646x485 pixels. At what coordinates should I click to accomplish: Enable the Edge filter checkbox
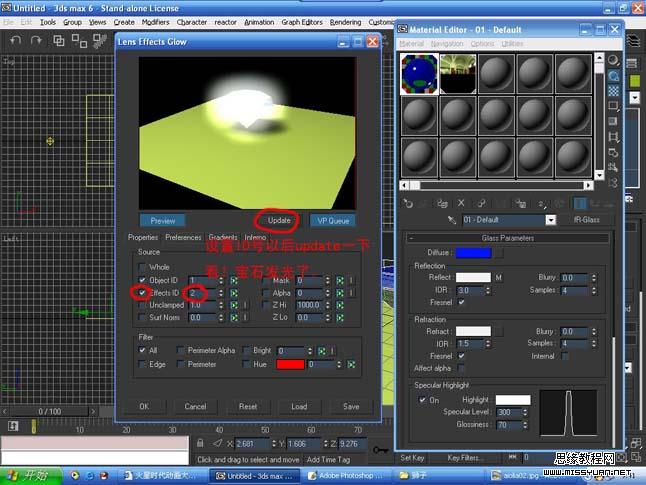(x=142, y=364)
